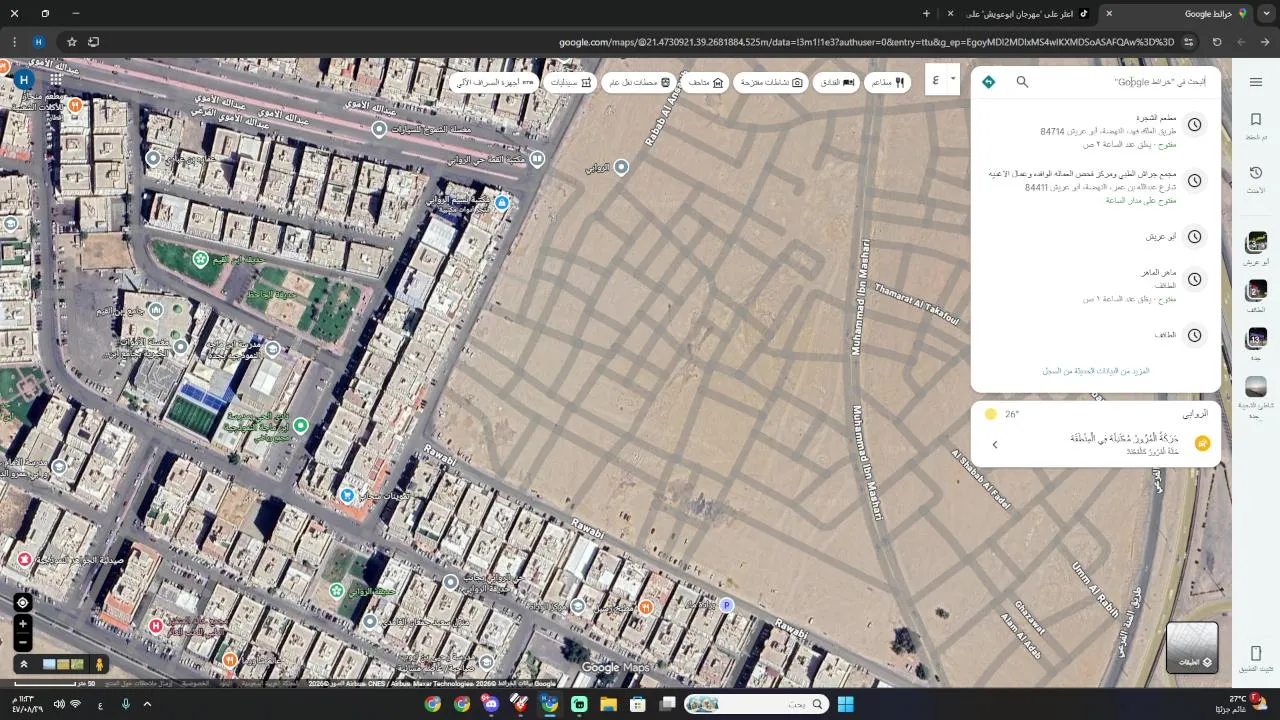Select the مطاعم restaurants category chip
Screen dimensions: 1280x720
tap(887, 82)
